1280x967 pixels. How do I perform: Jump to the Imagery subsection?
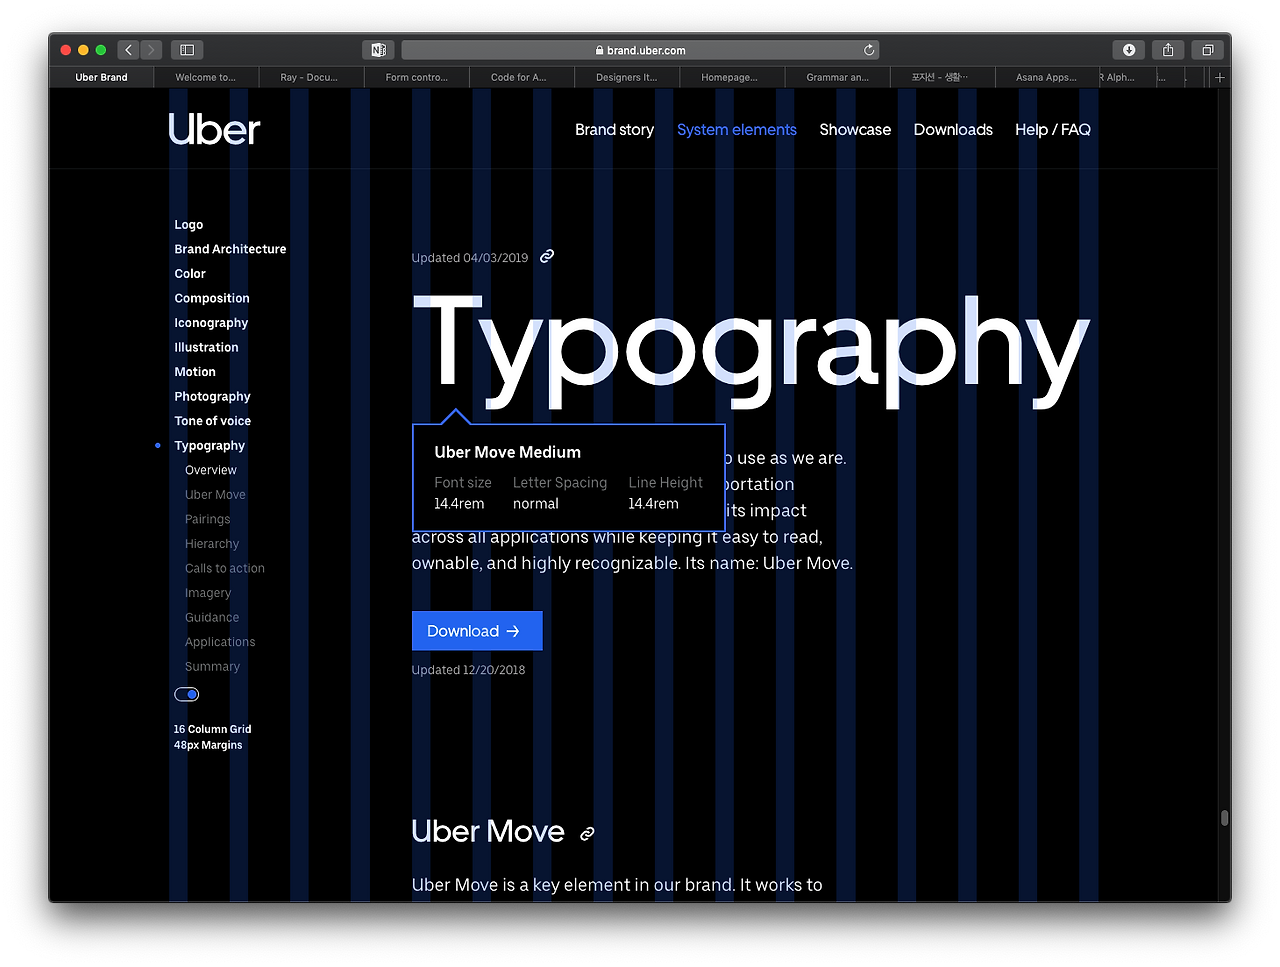click(208, 593)
